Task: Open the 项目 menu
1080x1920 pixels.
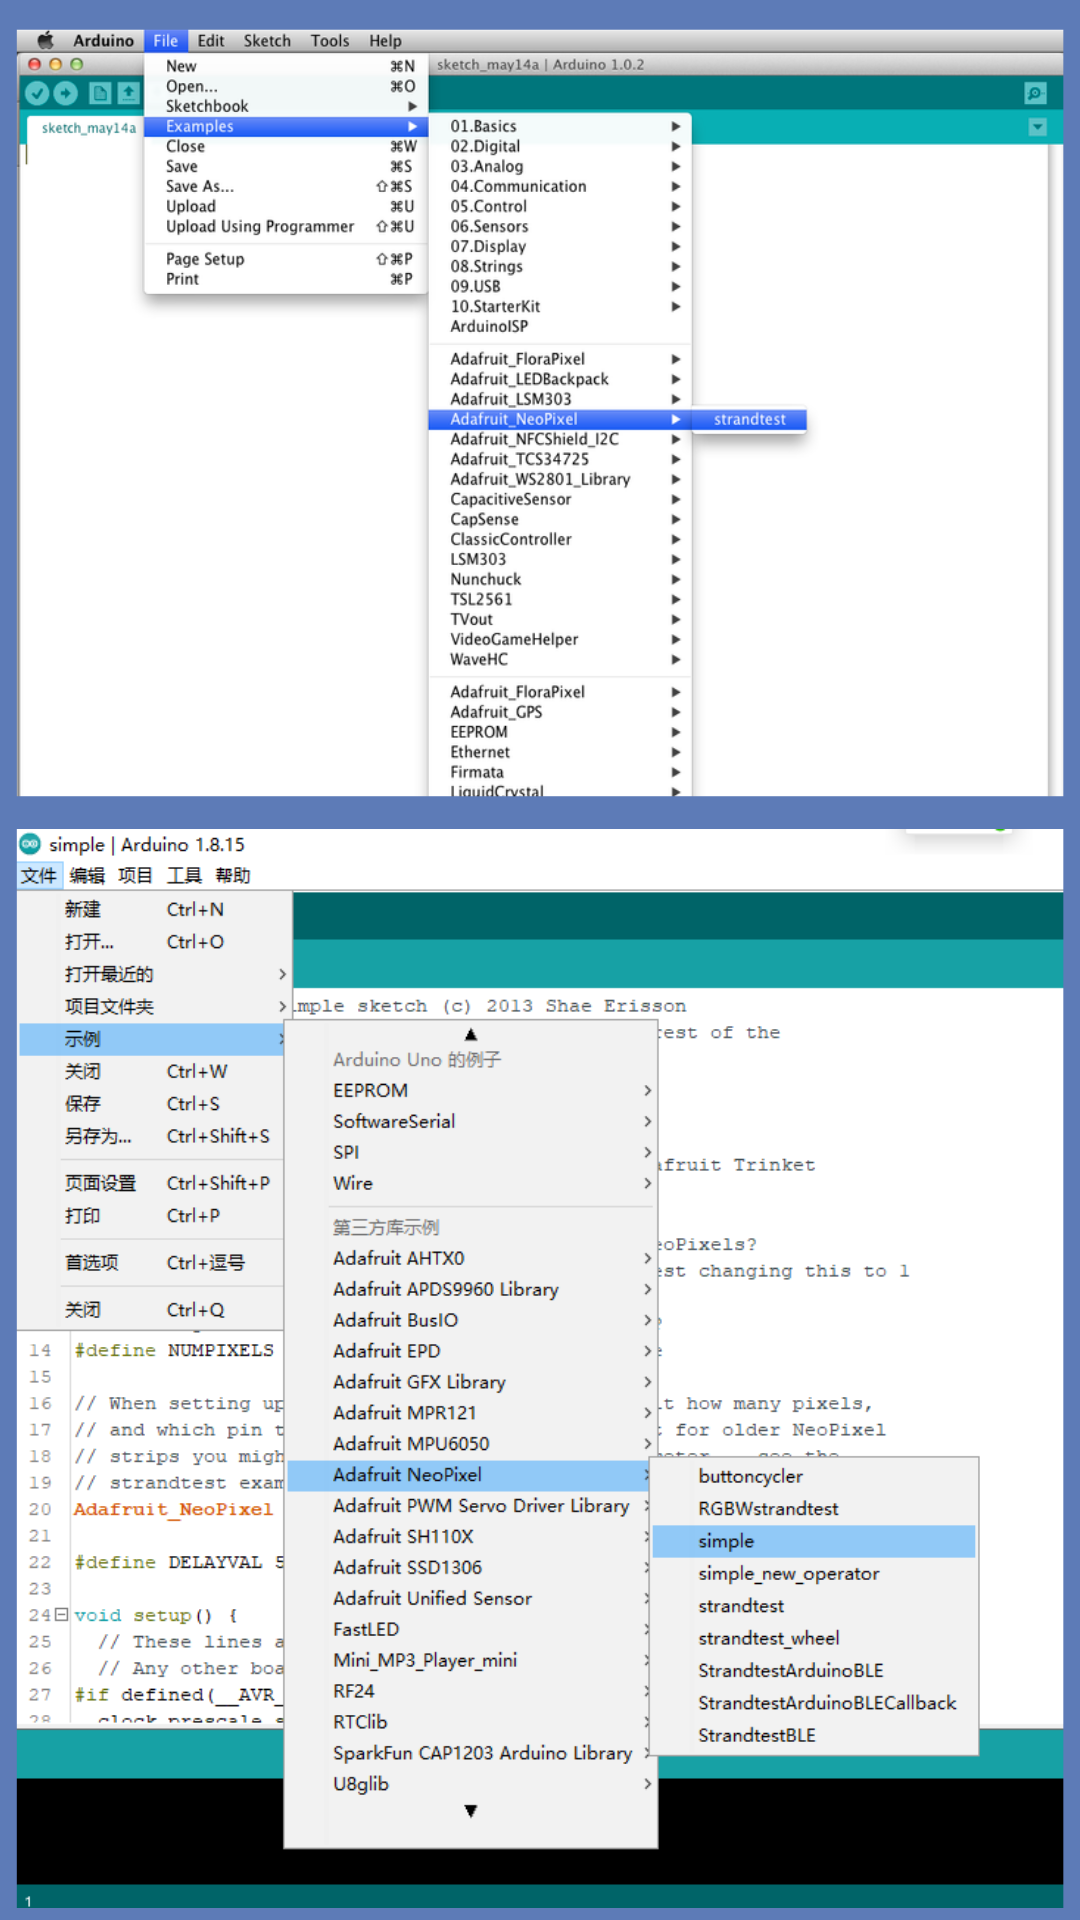Action: [135, 876]
